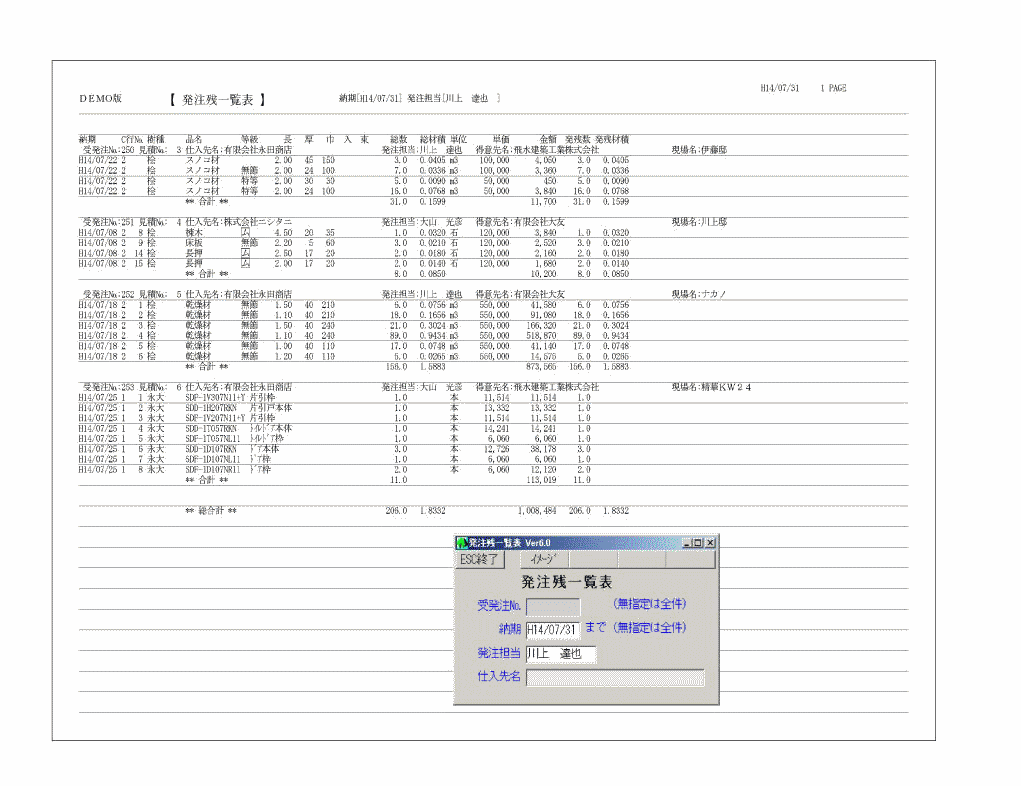Click the 仕入先名 label in the dialog
The height and width of the screenshot is (786, 1021).
(499, 677)
